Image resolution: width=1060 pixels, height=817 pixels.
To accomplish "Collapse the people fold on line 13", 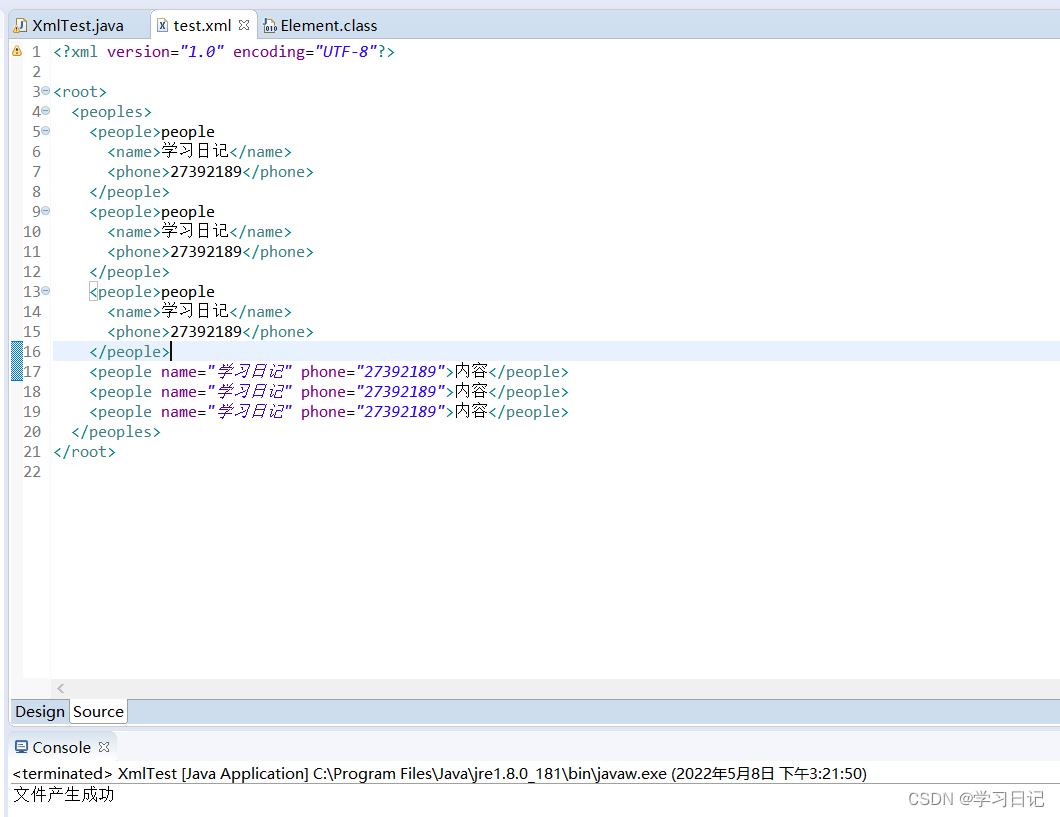I will click(45, 291).
